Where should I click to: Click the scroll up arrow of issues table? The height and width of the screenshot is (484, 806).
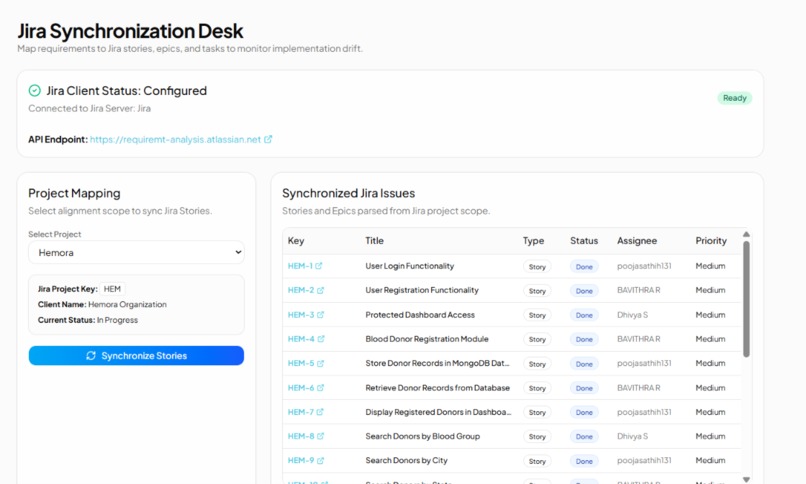point(746,234)
